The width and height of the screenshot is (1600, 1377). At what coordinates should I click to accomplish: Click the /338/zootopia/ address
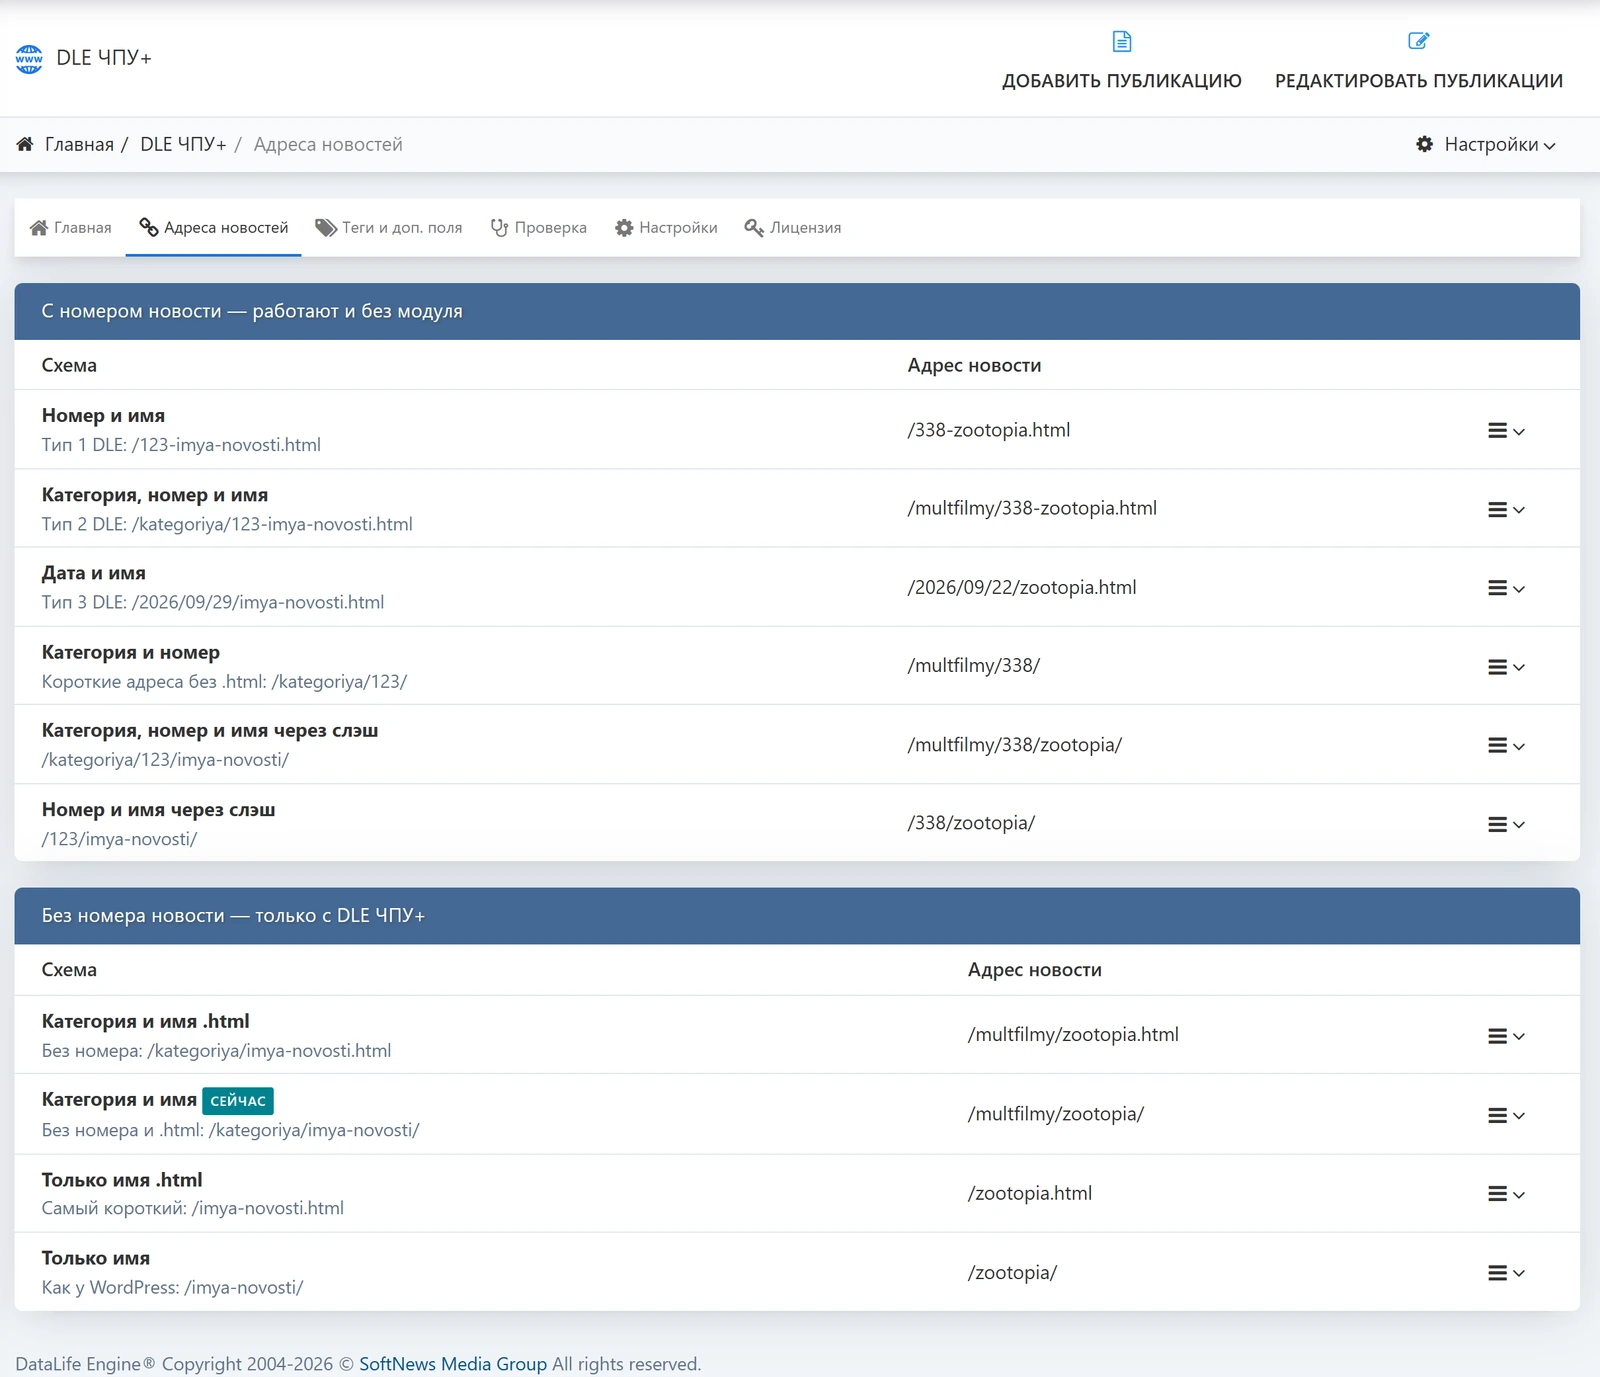pos(971,823)
